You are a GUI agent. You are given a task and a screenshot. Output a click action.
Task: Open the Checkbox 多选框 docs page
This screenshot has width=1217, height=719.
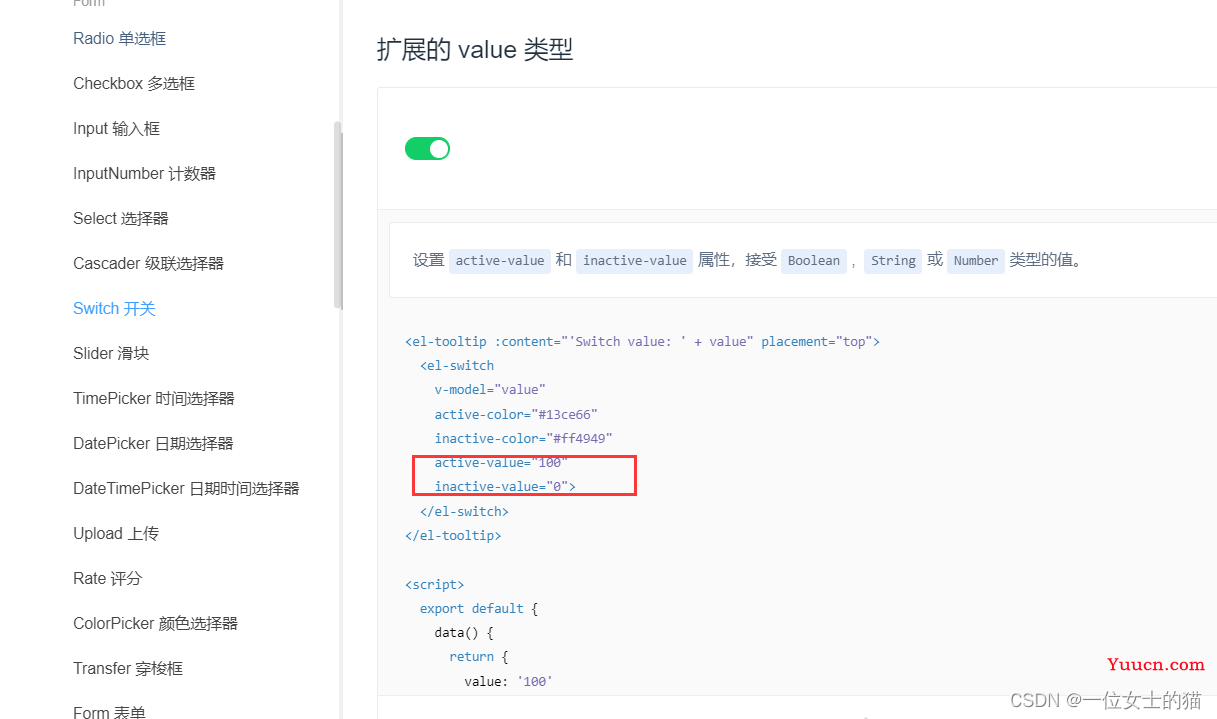134,84
